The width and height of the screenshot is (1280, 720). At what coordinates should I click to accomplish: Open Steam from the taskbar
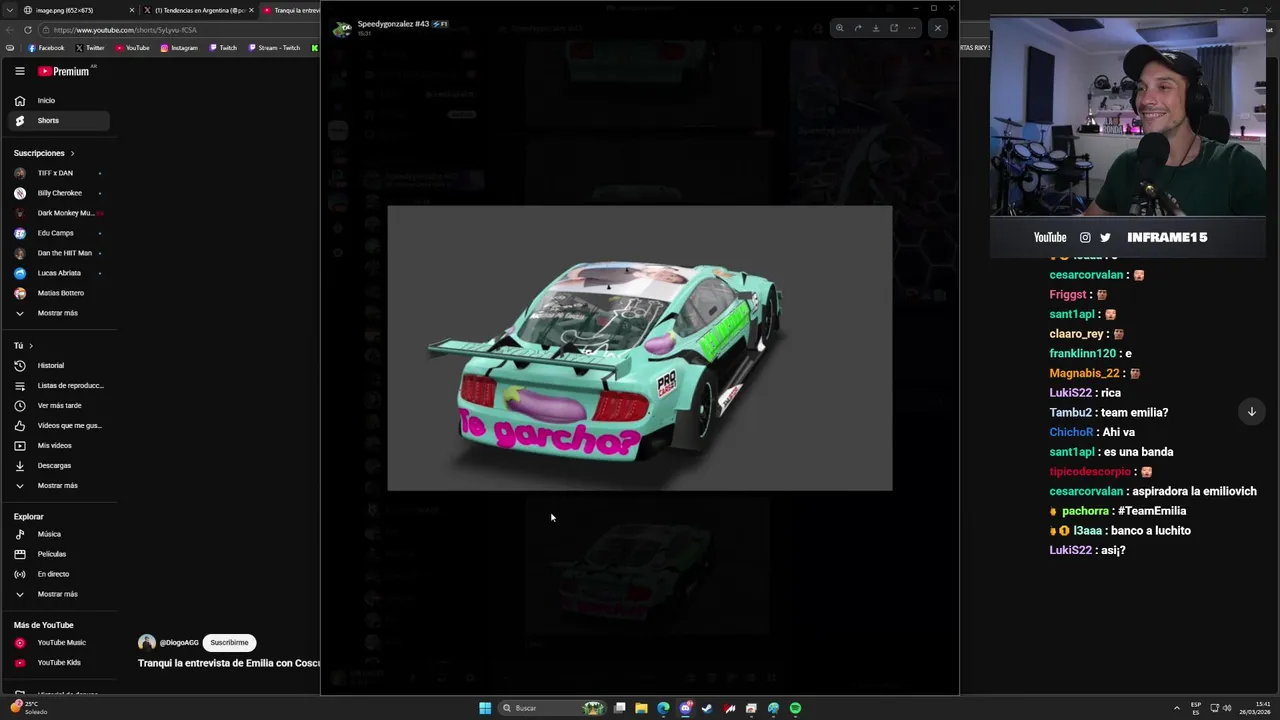[707, 708]
